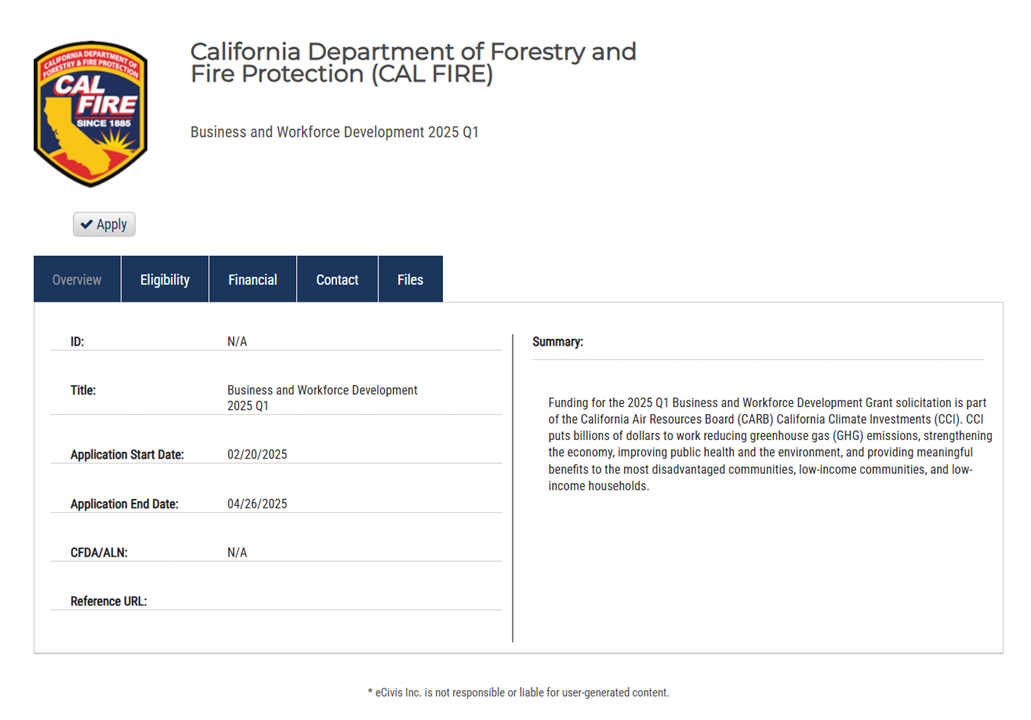Switch to the Eligibility tab
This screenshot has height=720, width=1031.
[164, 279]
